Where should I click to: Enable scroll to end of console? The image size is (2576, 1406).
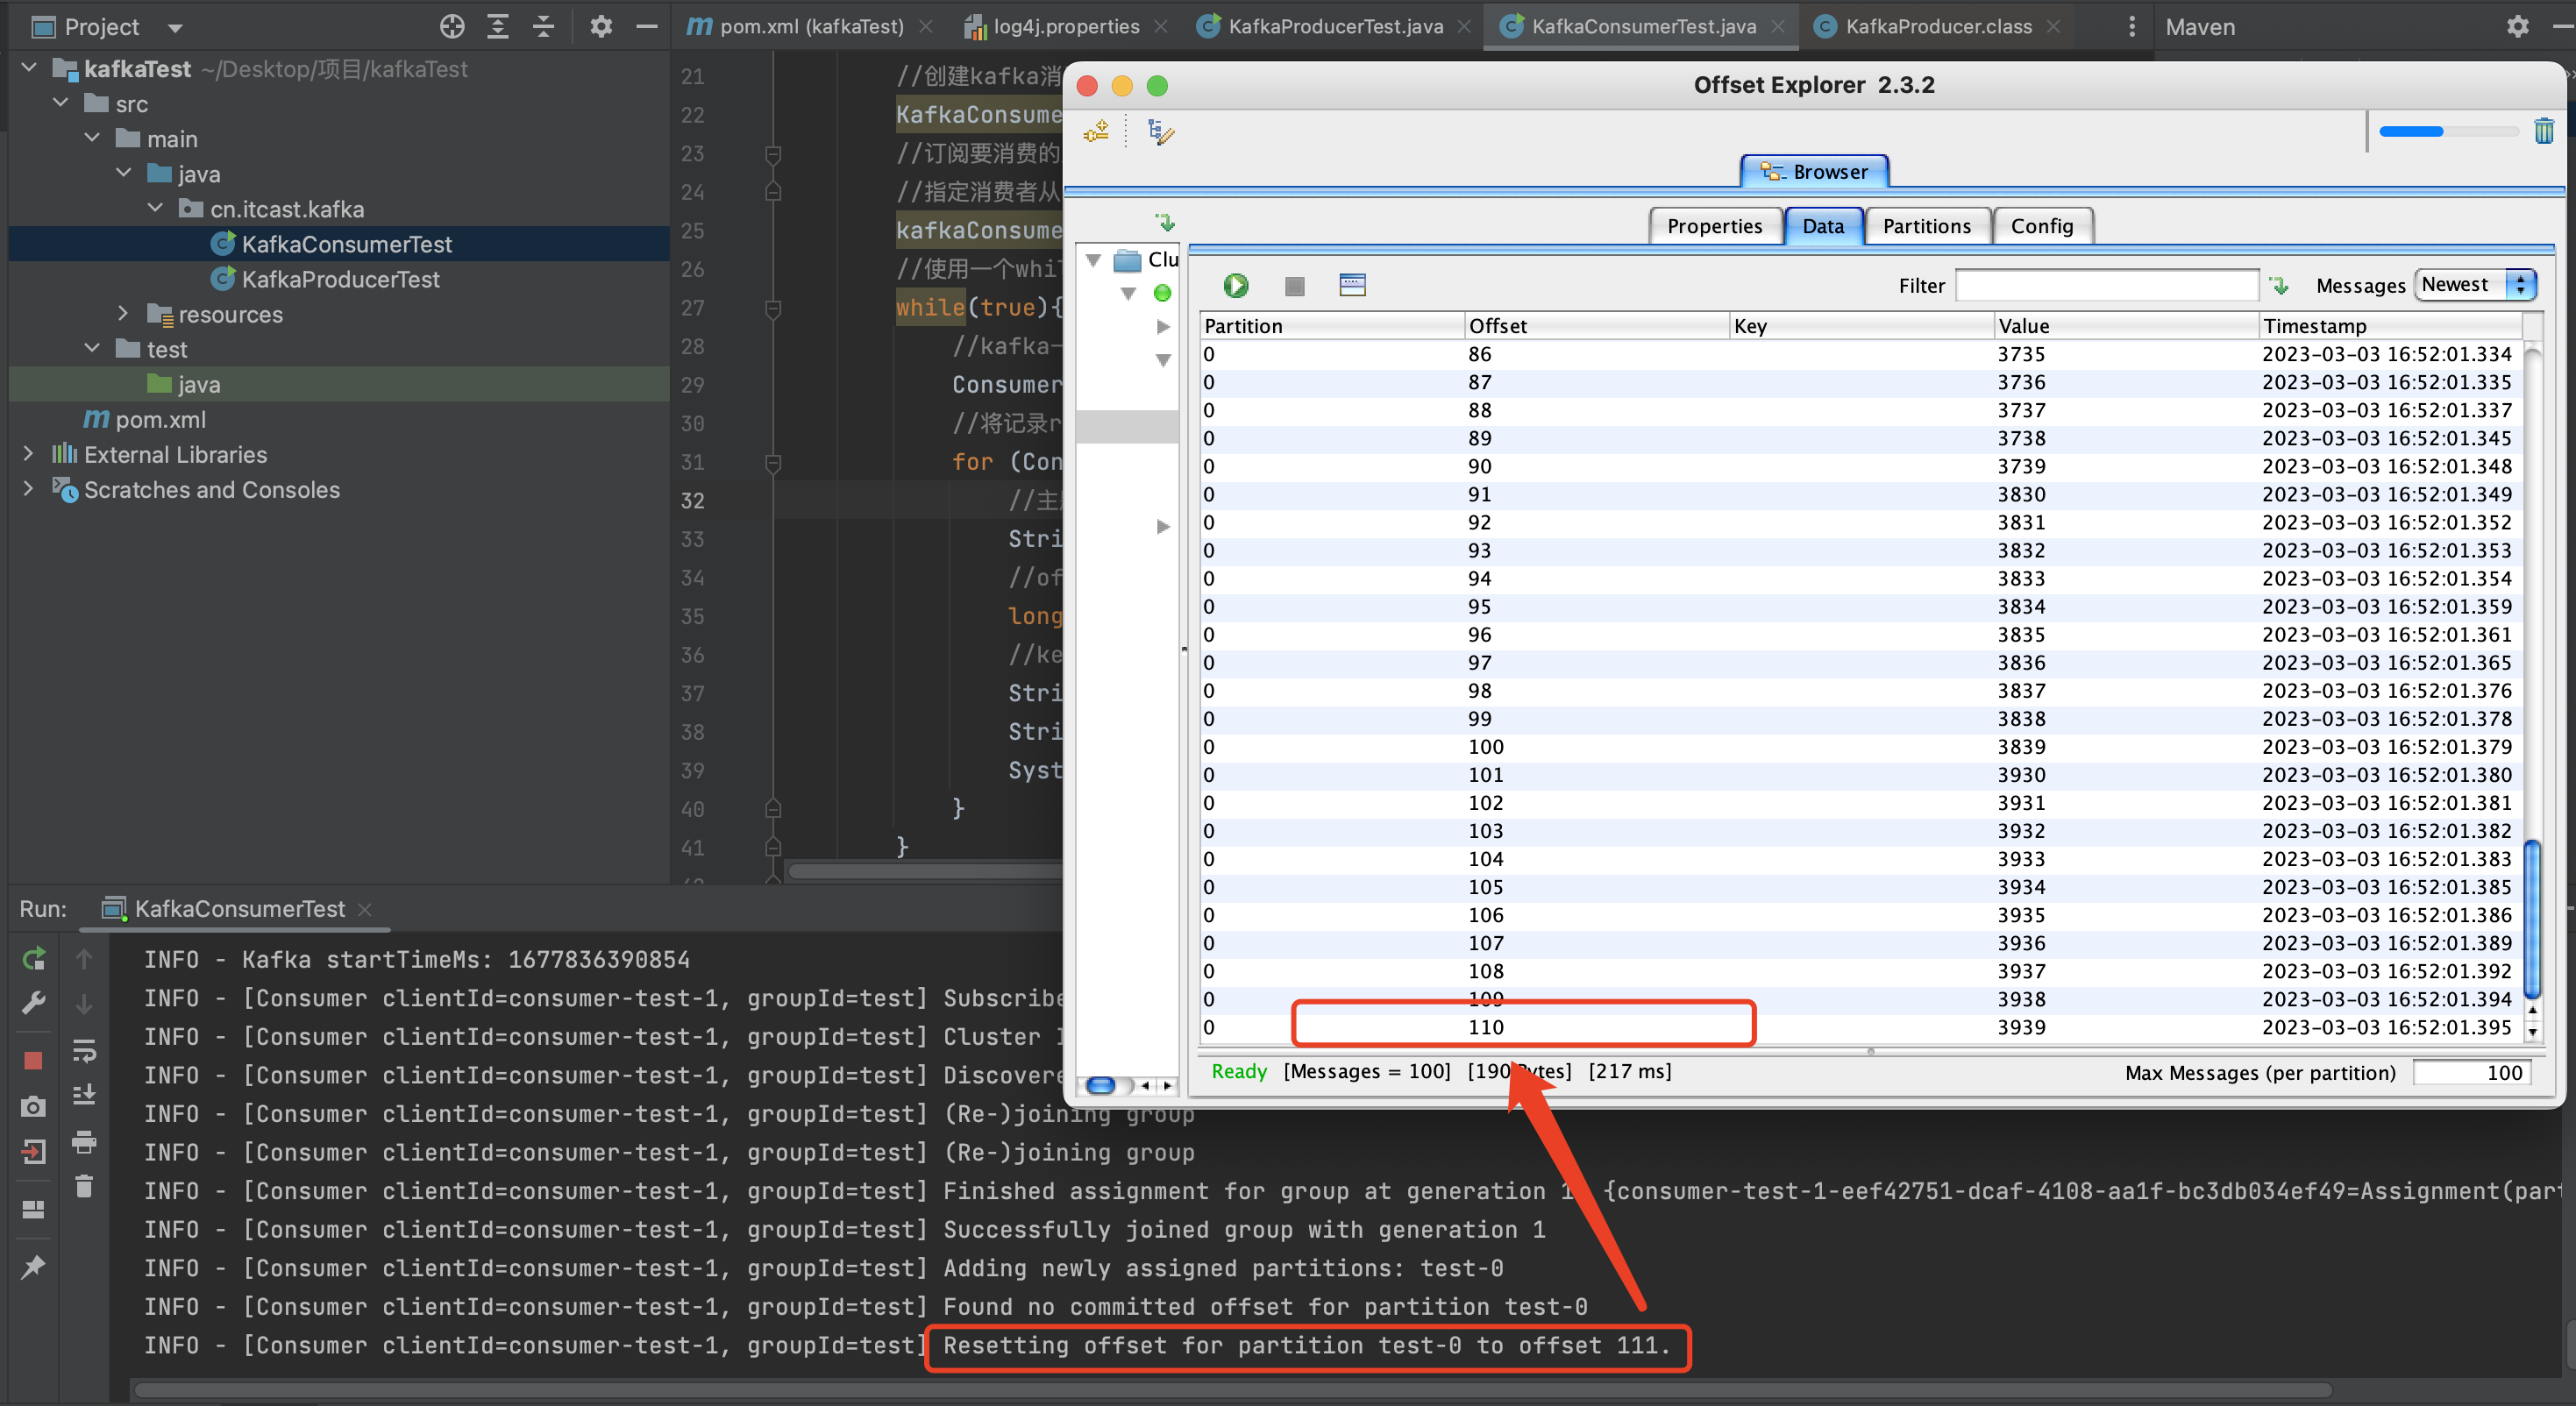click(x=85, y=1095)
